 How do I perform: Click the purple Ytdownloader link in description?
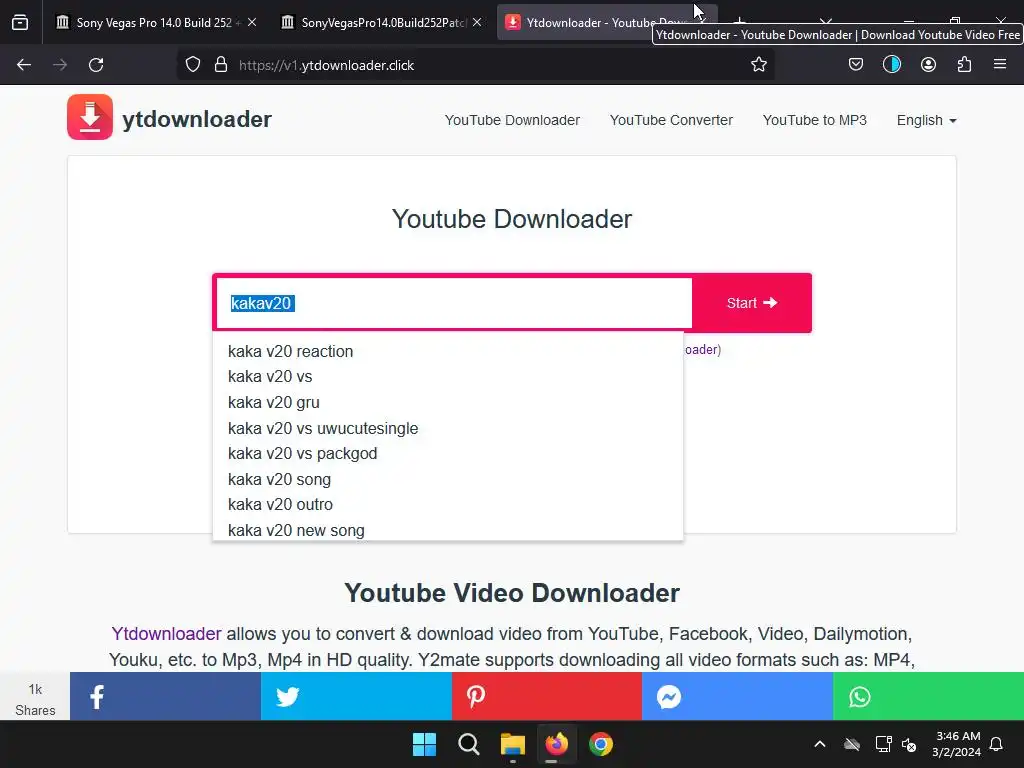click(x=167, y=633)
